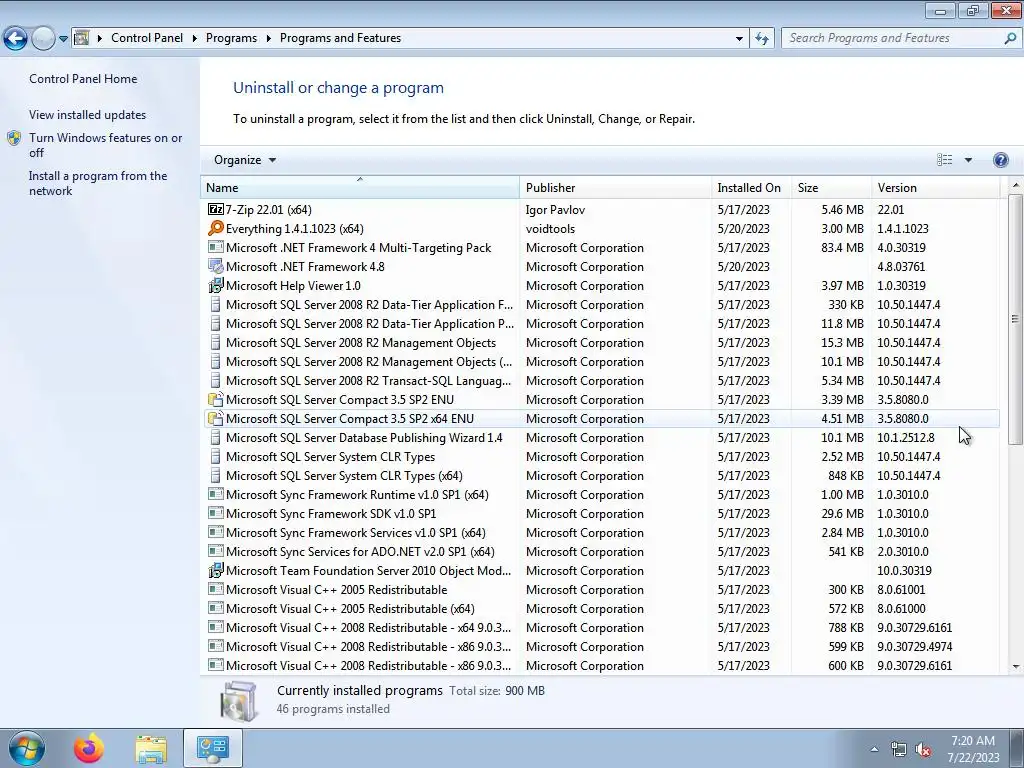This screenshot has height=768, width=1024.
Task: Click the Visual C++ 2005 Redistributable (x64) icon
Action: pos(216,608)
